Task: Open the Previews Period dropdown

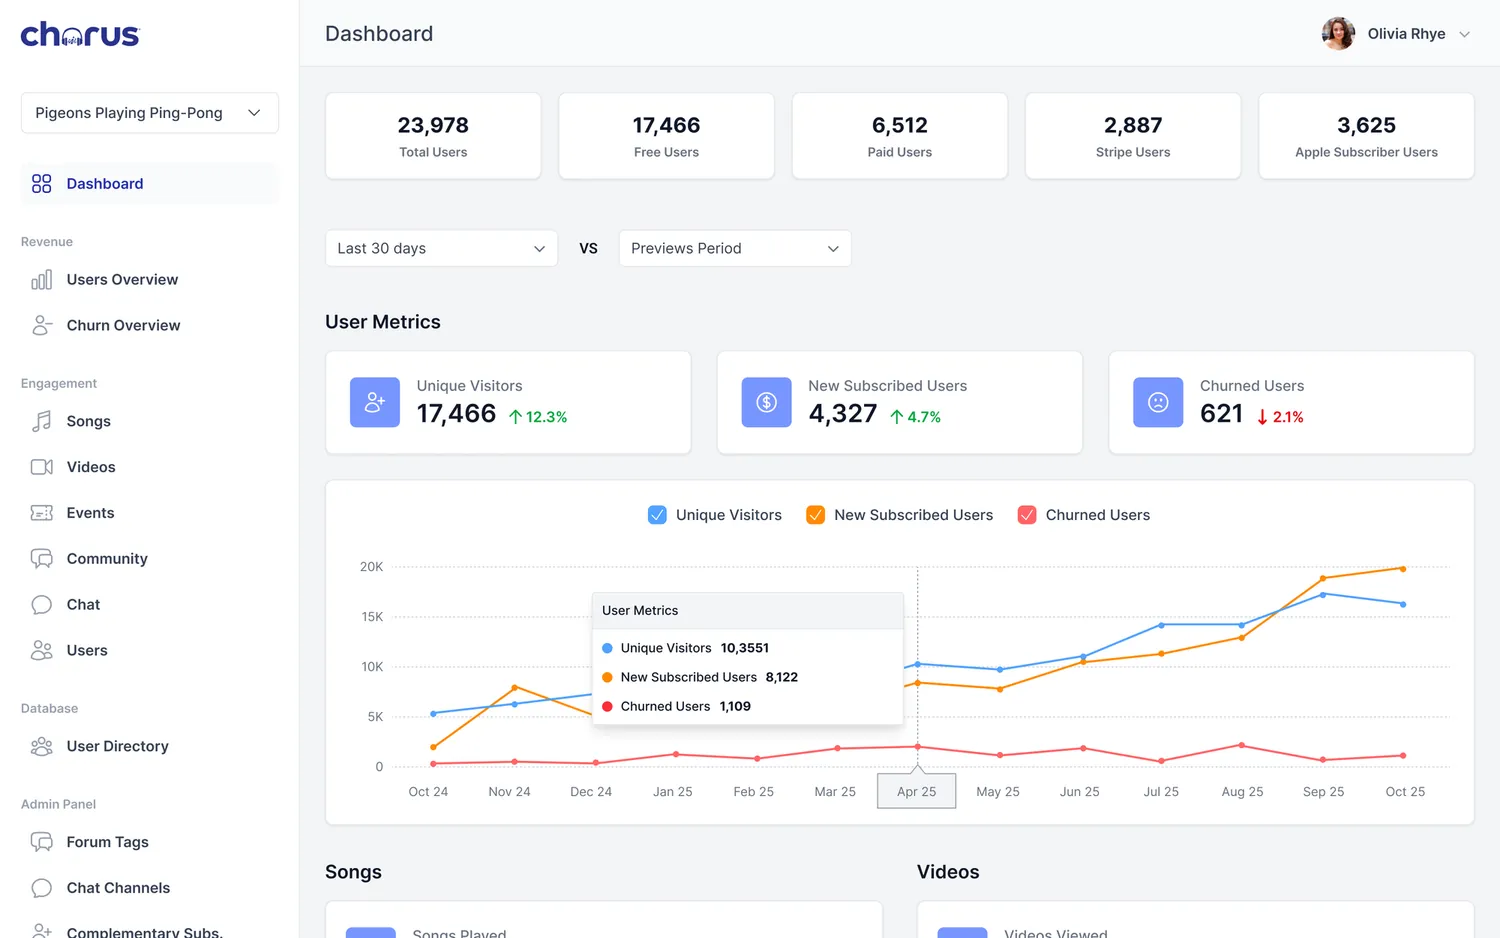Action: click(x=735, y=248)
